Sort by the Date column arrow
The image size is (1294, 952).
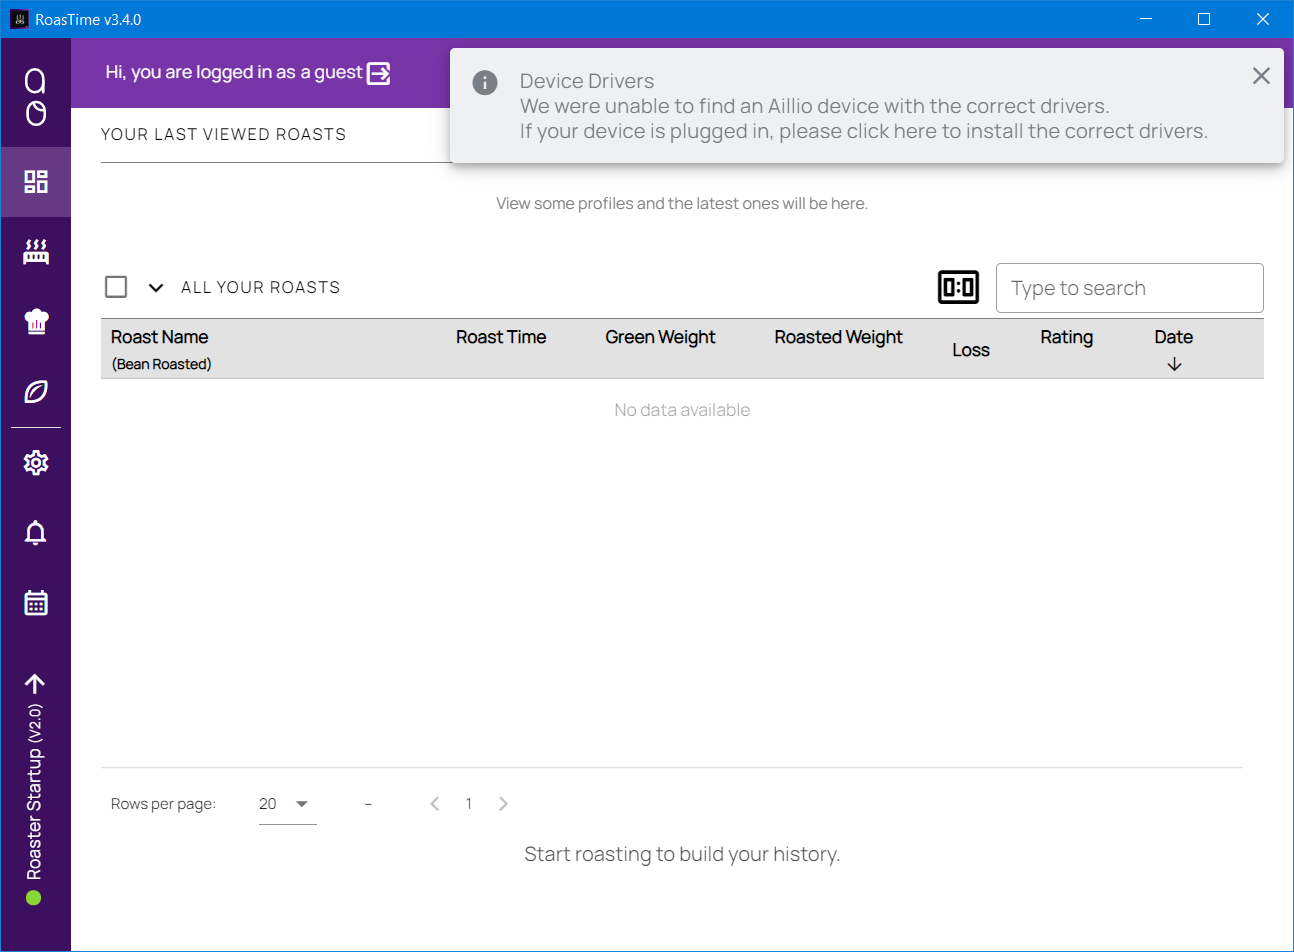tap(1174, 365)
